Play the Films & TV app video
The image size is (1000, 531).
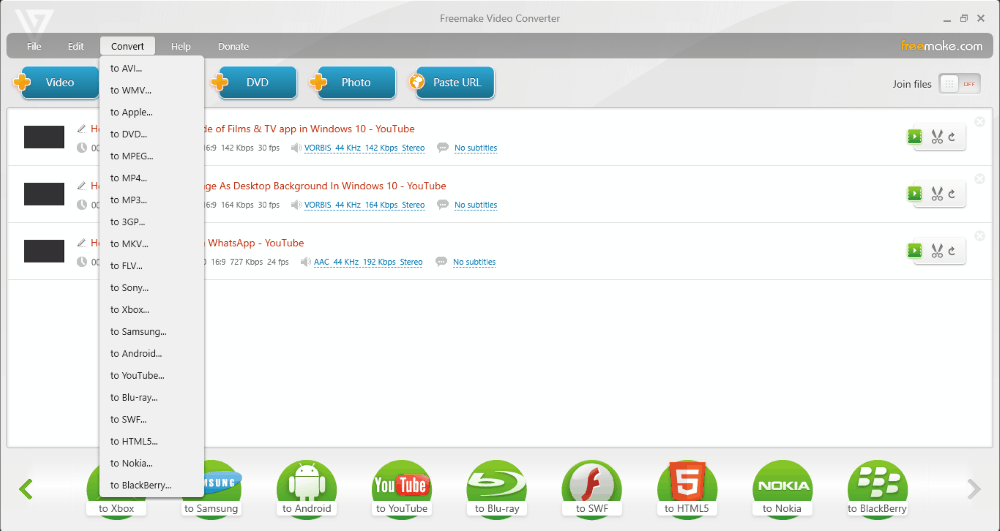tap(915, 136)
